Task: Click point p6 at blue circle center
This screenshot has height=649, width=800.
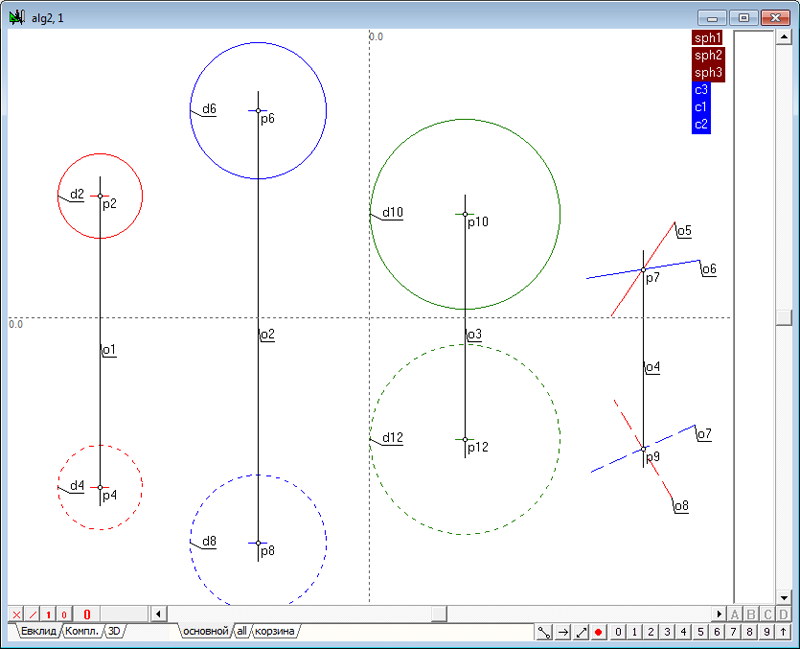Action: [x=258, y=110]
